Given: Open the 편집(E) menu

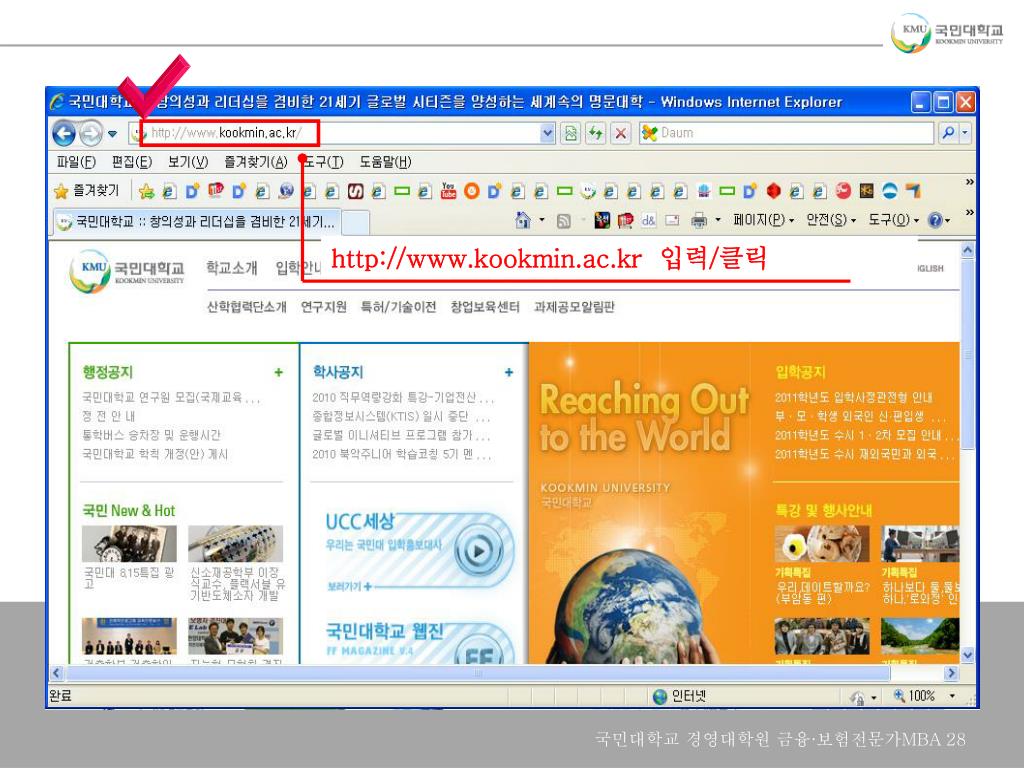Looking at the screenshot, I should [132, 162].
